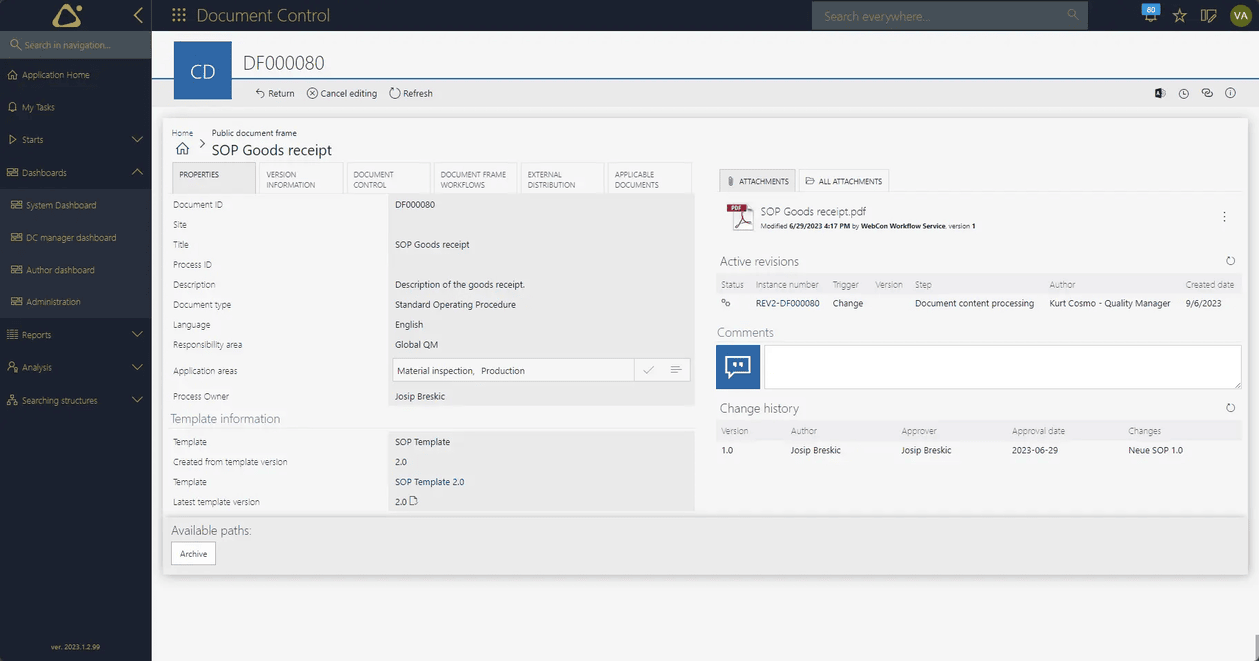
Task: Click the favorites star icon
Action: tap(1180, 16)
